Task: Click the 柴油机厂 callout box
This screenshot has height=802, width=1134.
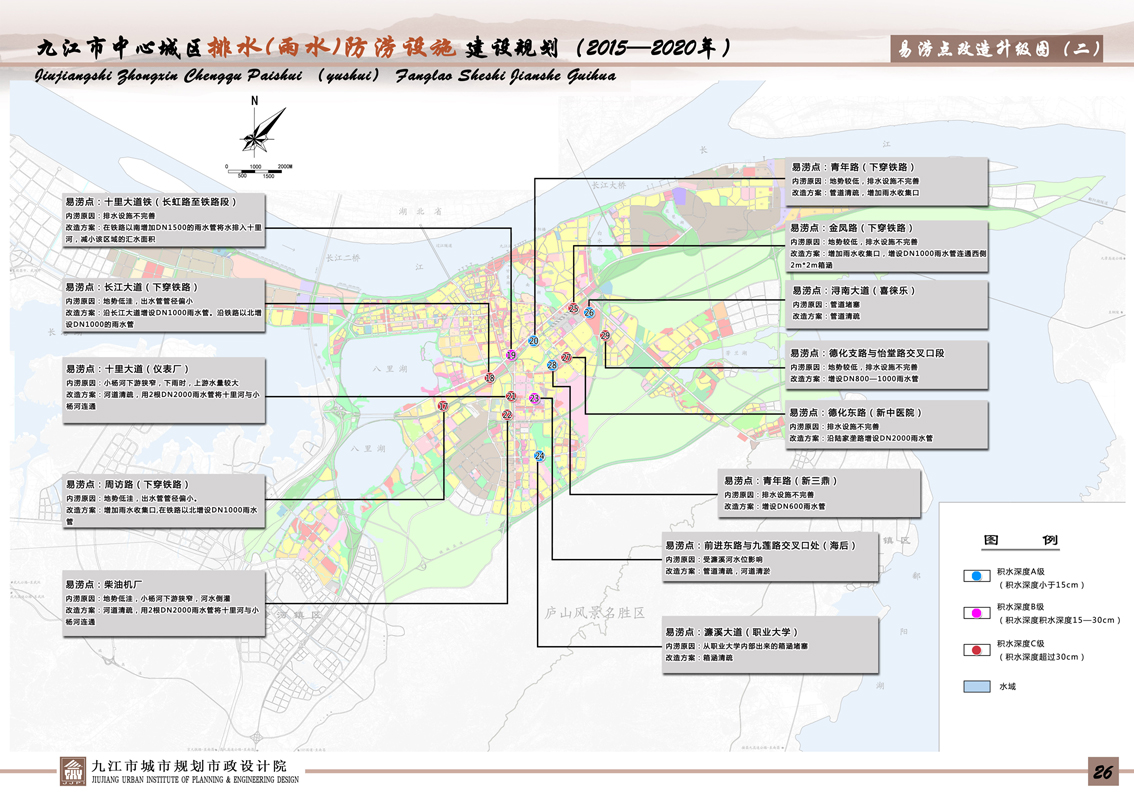Action: click(x=164, y=603)
